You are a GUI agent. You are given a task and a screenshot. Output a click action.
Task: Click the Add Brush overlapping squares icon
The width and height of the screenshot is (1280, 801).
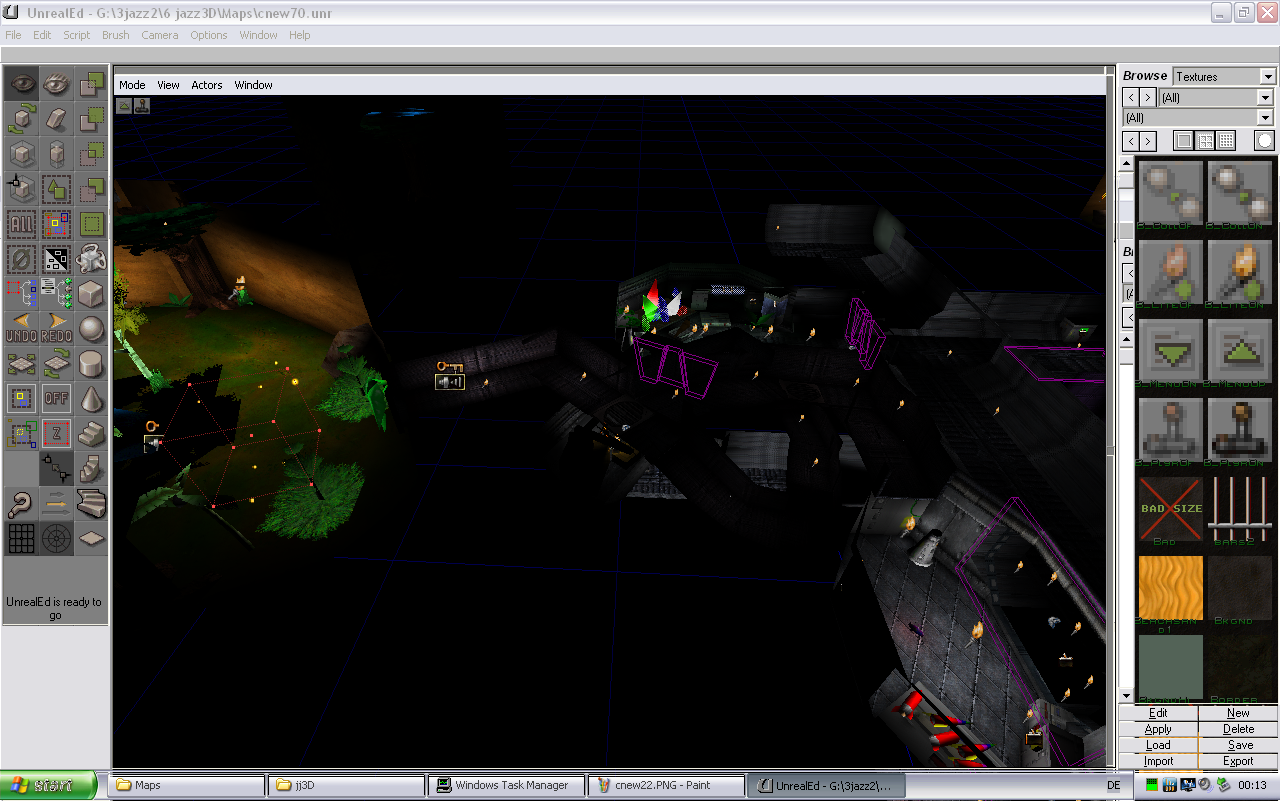[x=92, y=84]
